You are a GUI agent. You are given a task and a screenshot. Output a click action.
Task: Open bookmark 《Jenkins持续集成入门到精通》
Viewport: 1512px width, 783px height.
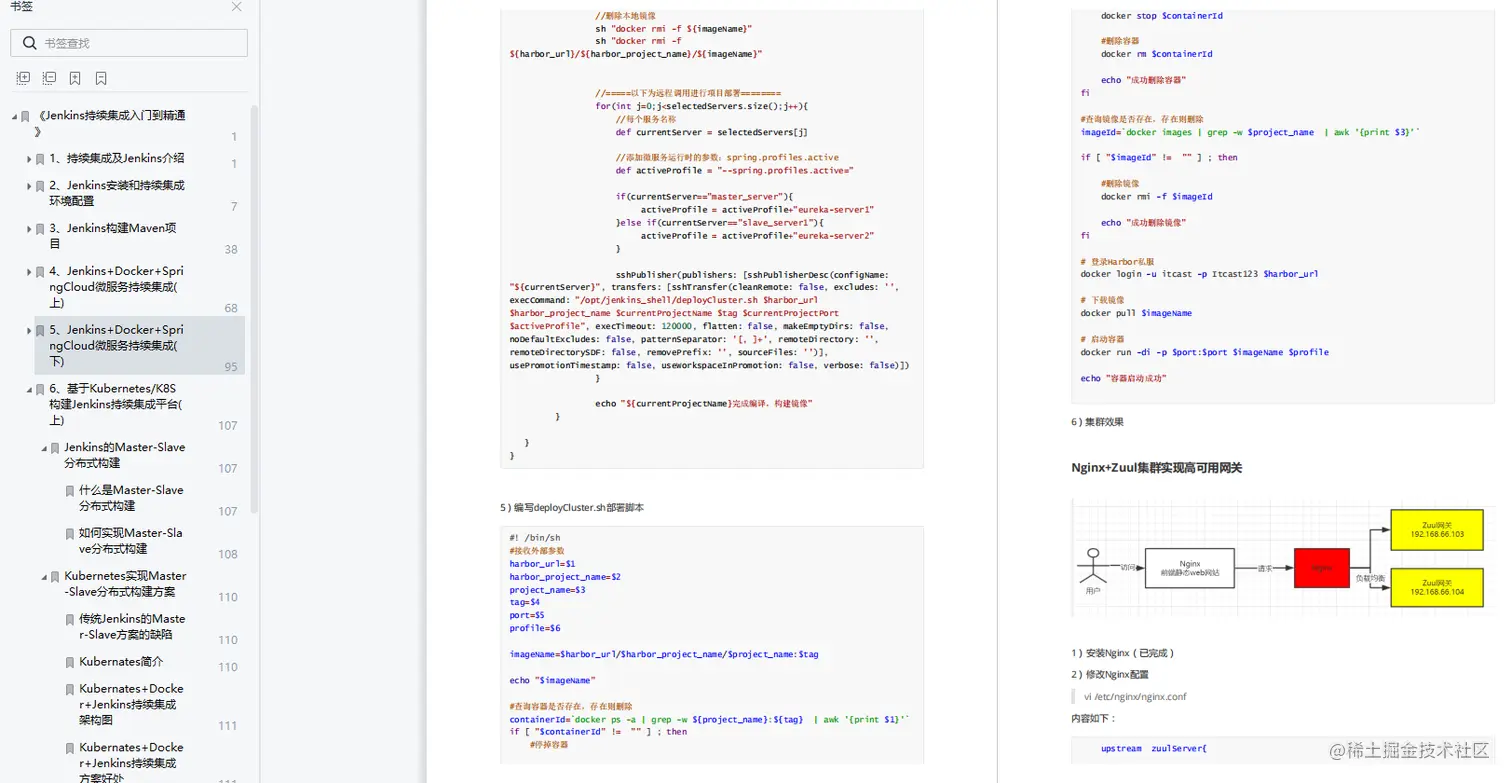(x=112, y=123)
